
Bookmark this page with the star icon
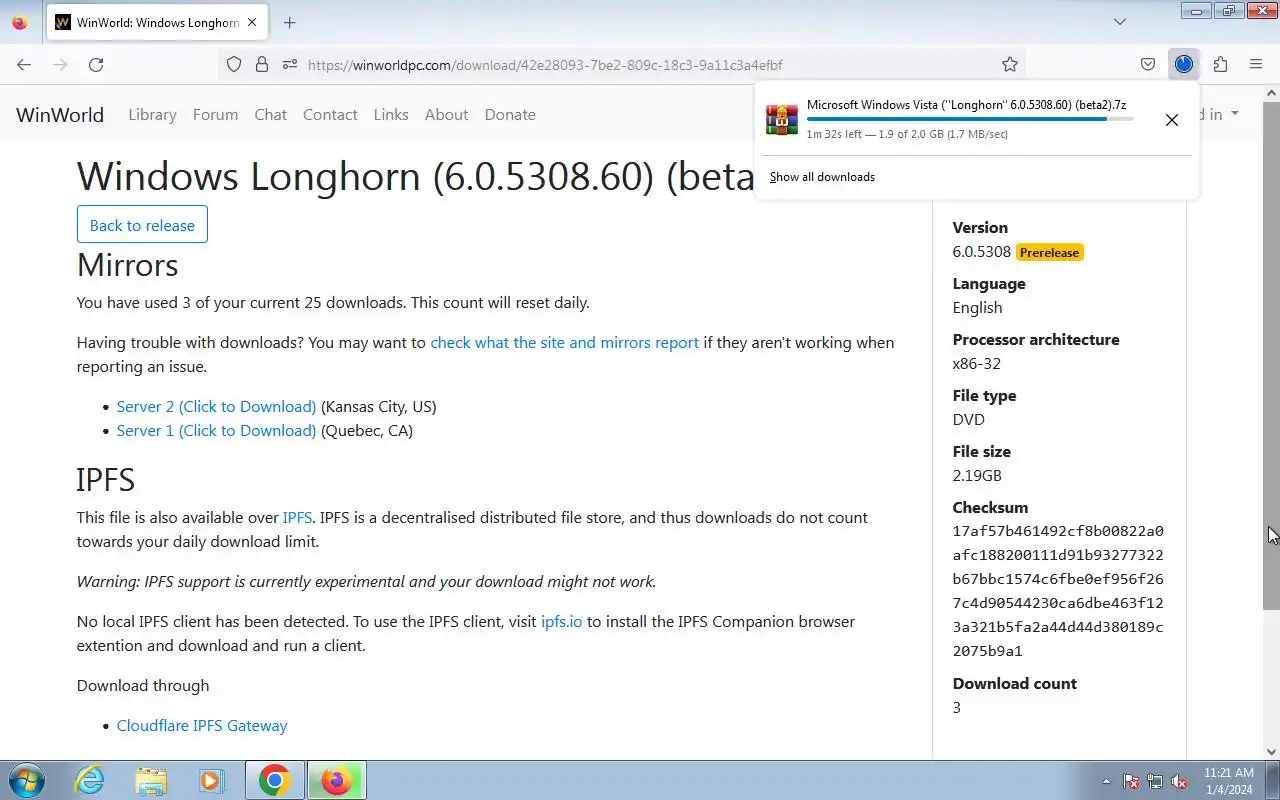pos(1010,65)
